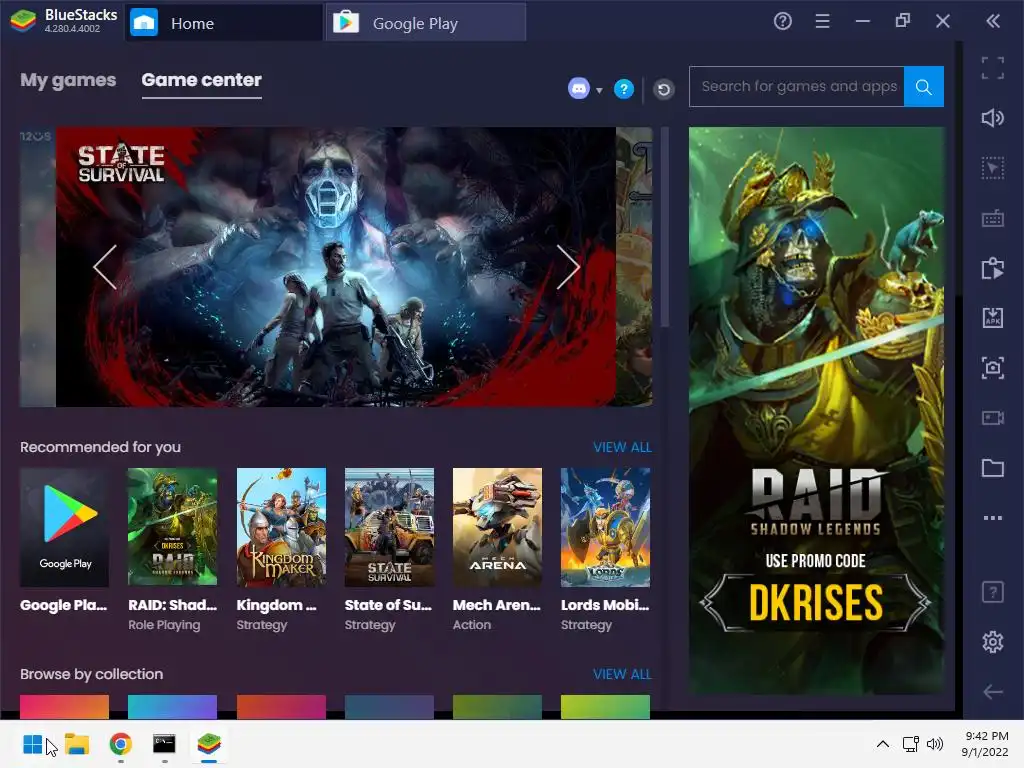This screenshot has height=768, width=1024.
Task: Click the refresh circular arrow icon
Action: (664, 89)
